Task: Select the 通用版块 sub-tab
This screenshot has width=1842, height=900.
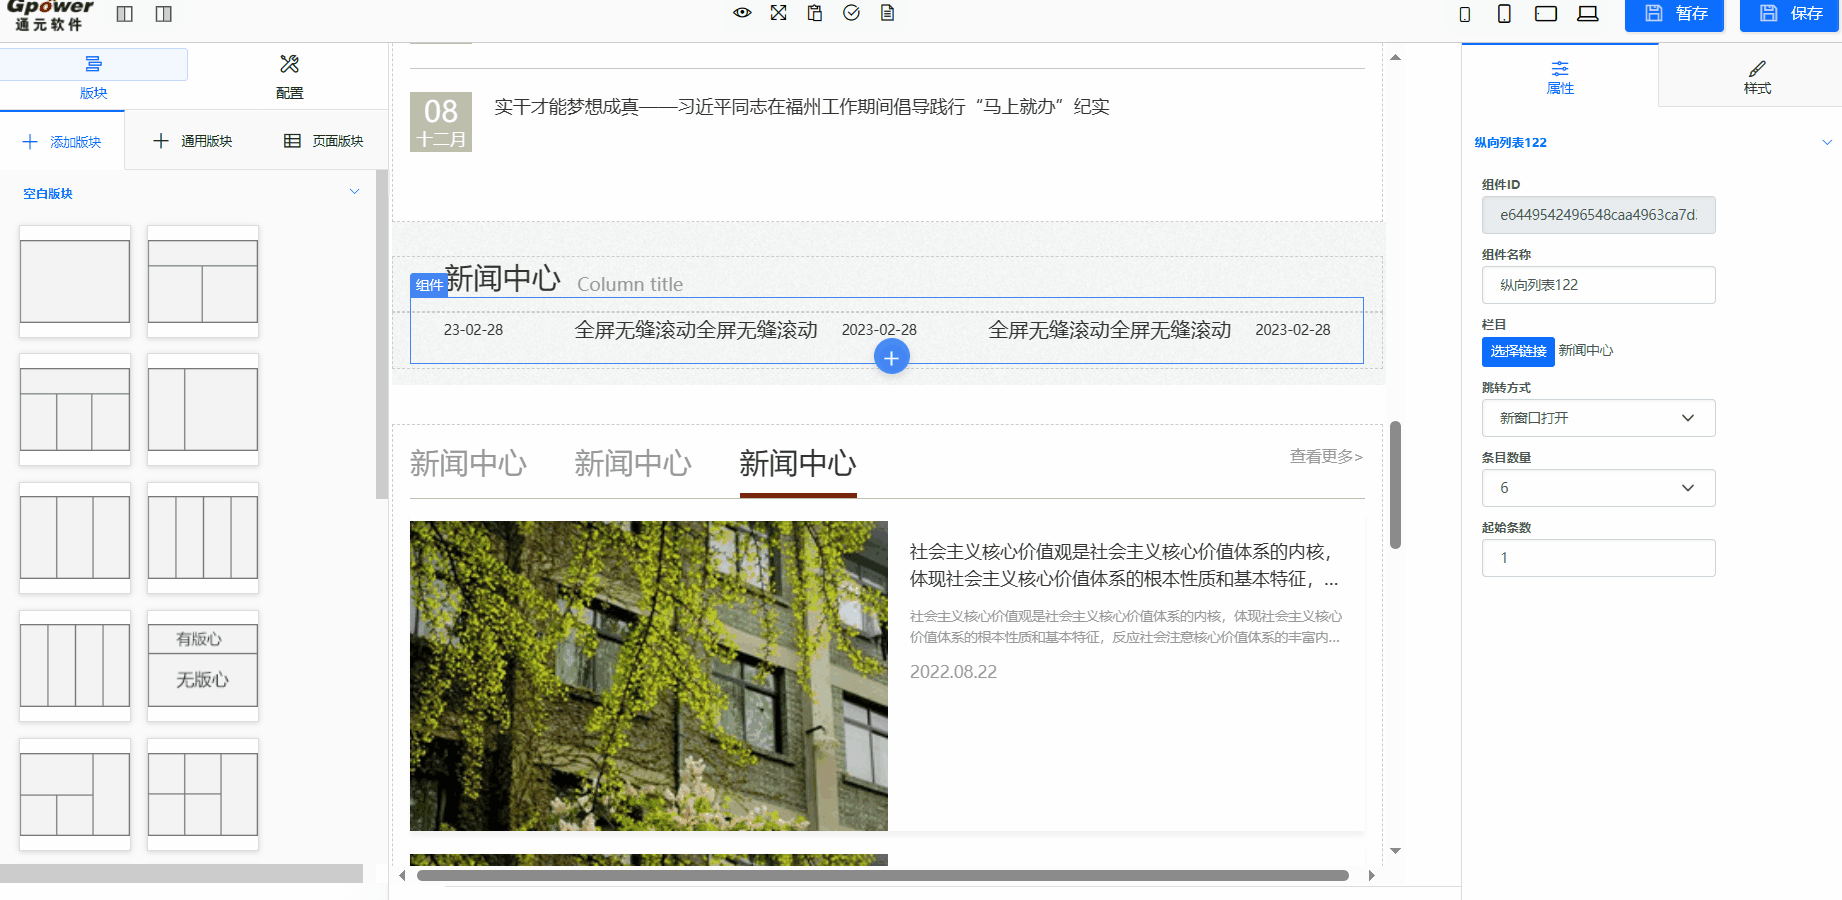Action: point(192,141)
